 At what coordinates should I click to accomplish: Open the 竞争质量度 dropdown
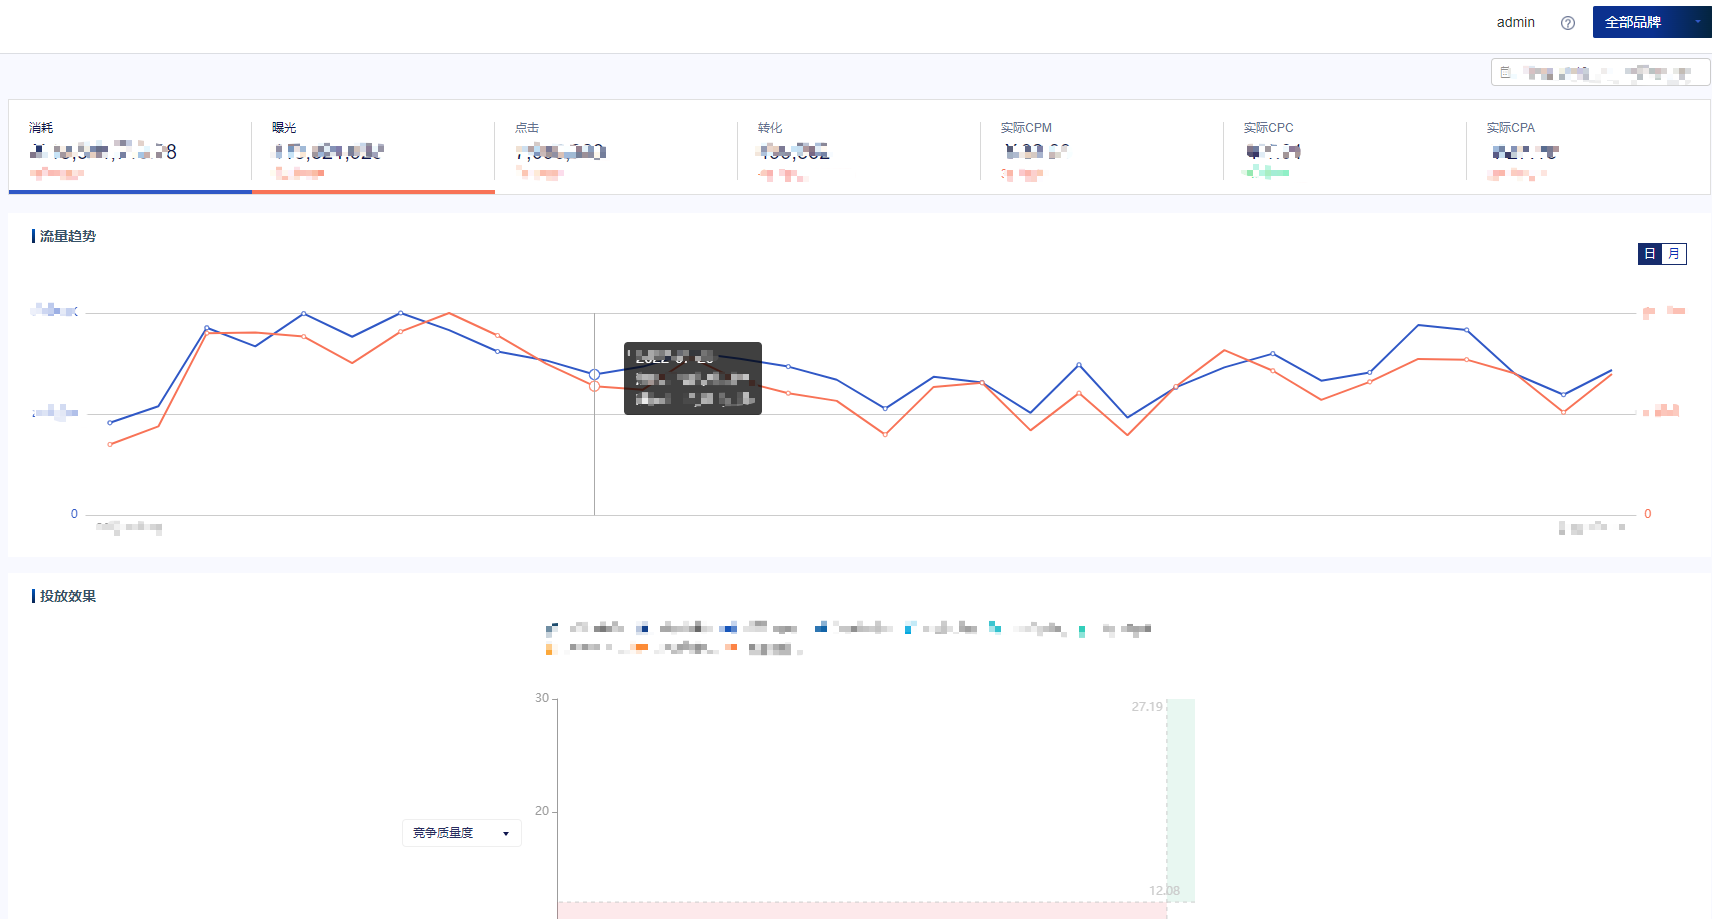(462, 833)
